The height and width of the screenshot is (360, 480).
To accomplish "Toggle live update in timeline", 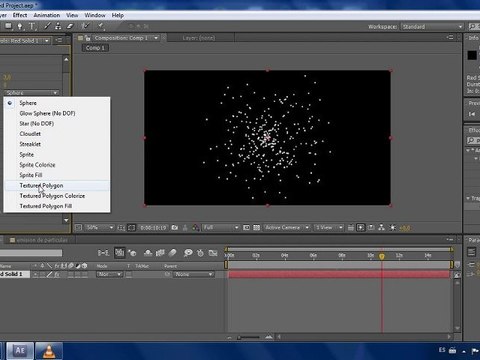I will (x=120, y=253).
